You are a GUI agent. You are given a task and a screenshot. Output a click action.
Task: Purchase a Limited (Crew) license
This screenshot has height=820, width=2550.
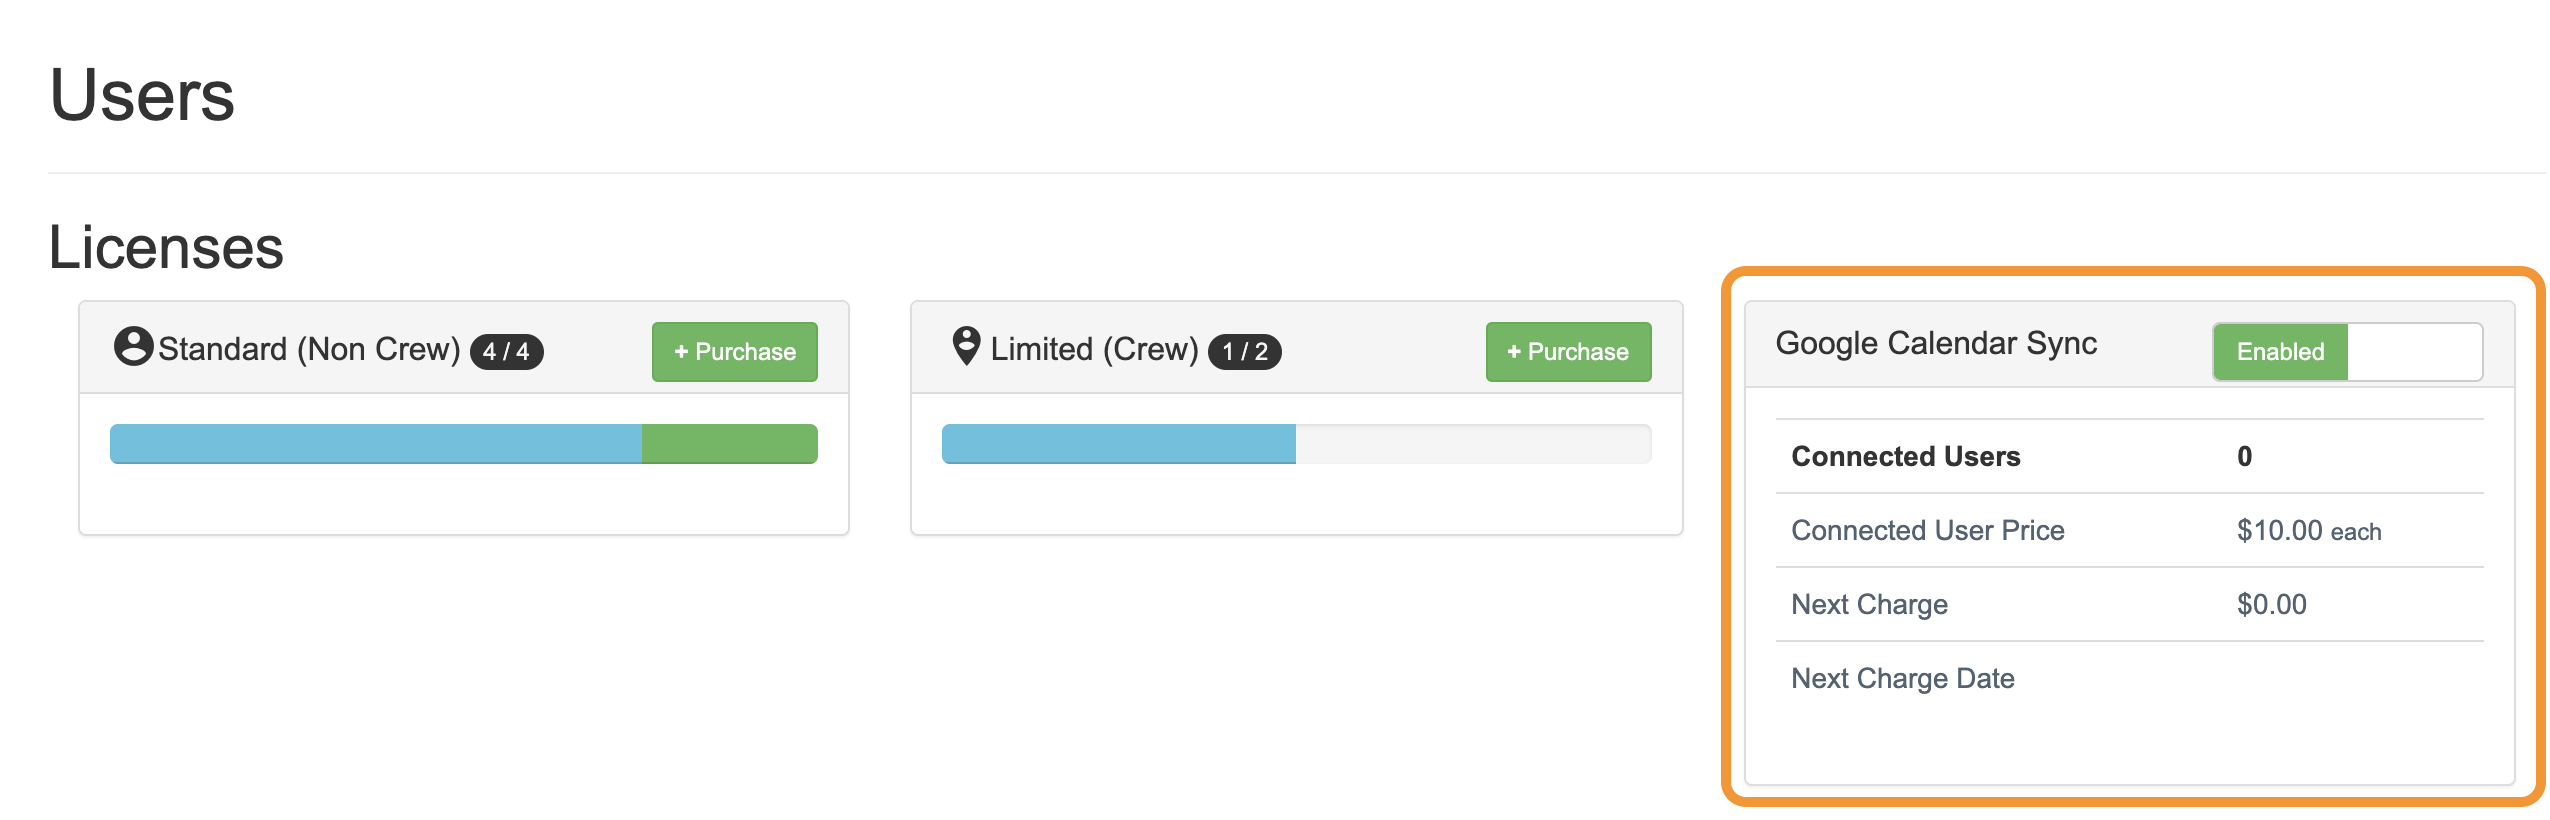[1568, 352]
